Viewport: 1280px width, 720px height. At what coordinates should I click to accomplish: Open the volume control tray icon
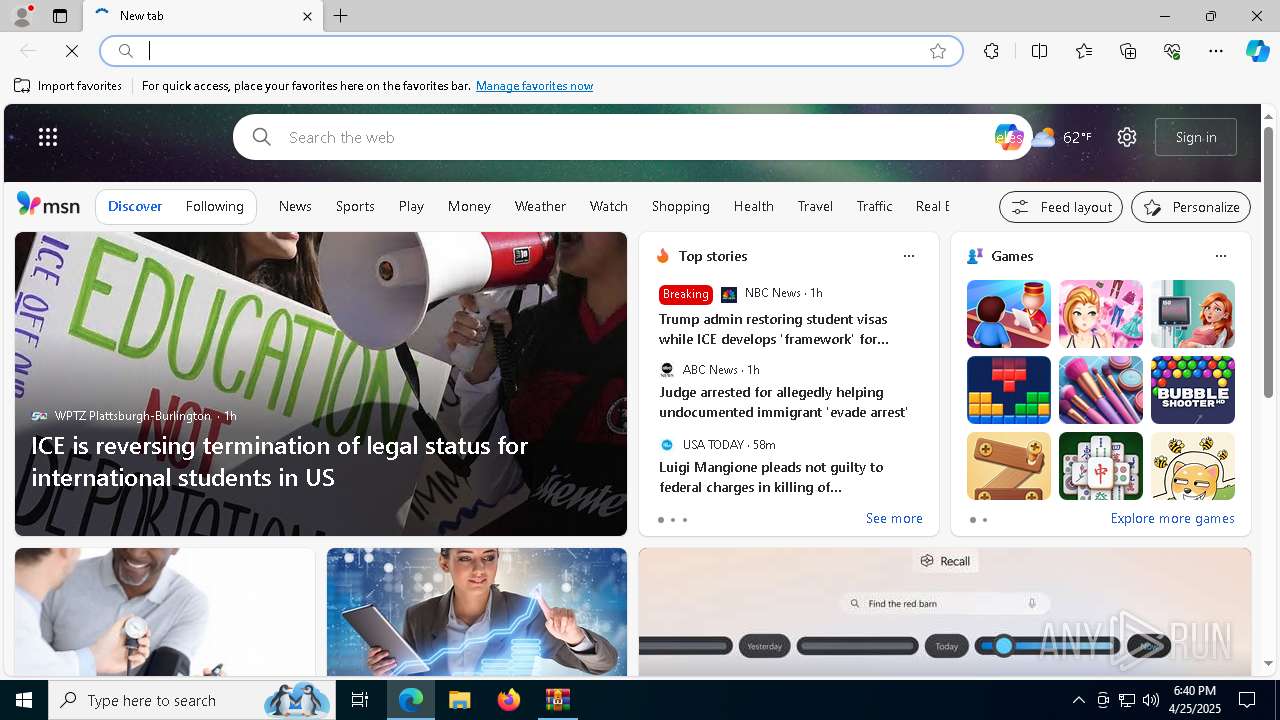pyautogui.click(x=1150, y=700)
